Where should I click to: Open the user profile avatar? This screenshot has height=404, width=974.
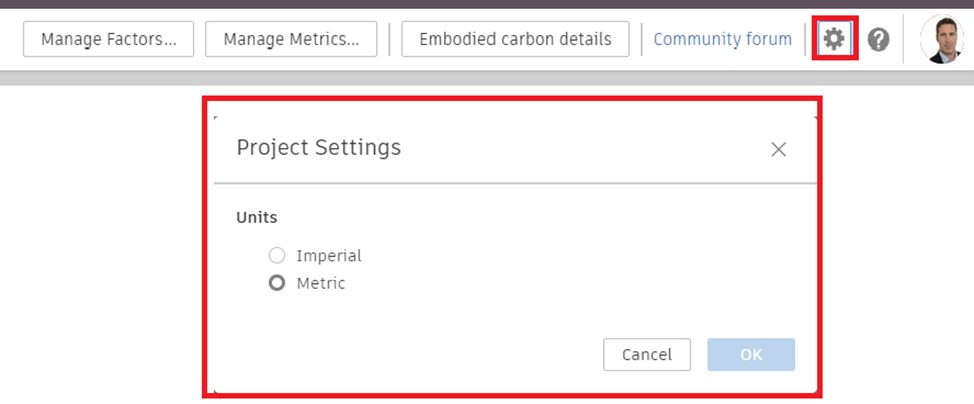(x=941, y=40)
